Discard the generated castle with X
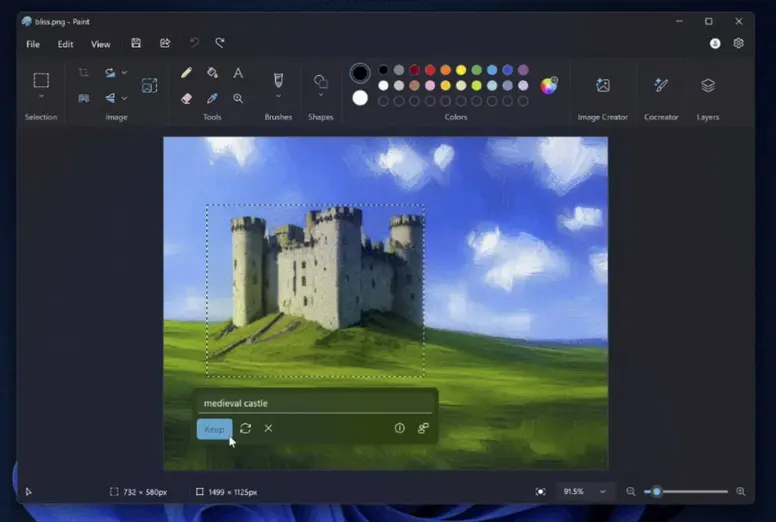 pyautogui.click(x=268, y=428)
